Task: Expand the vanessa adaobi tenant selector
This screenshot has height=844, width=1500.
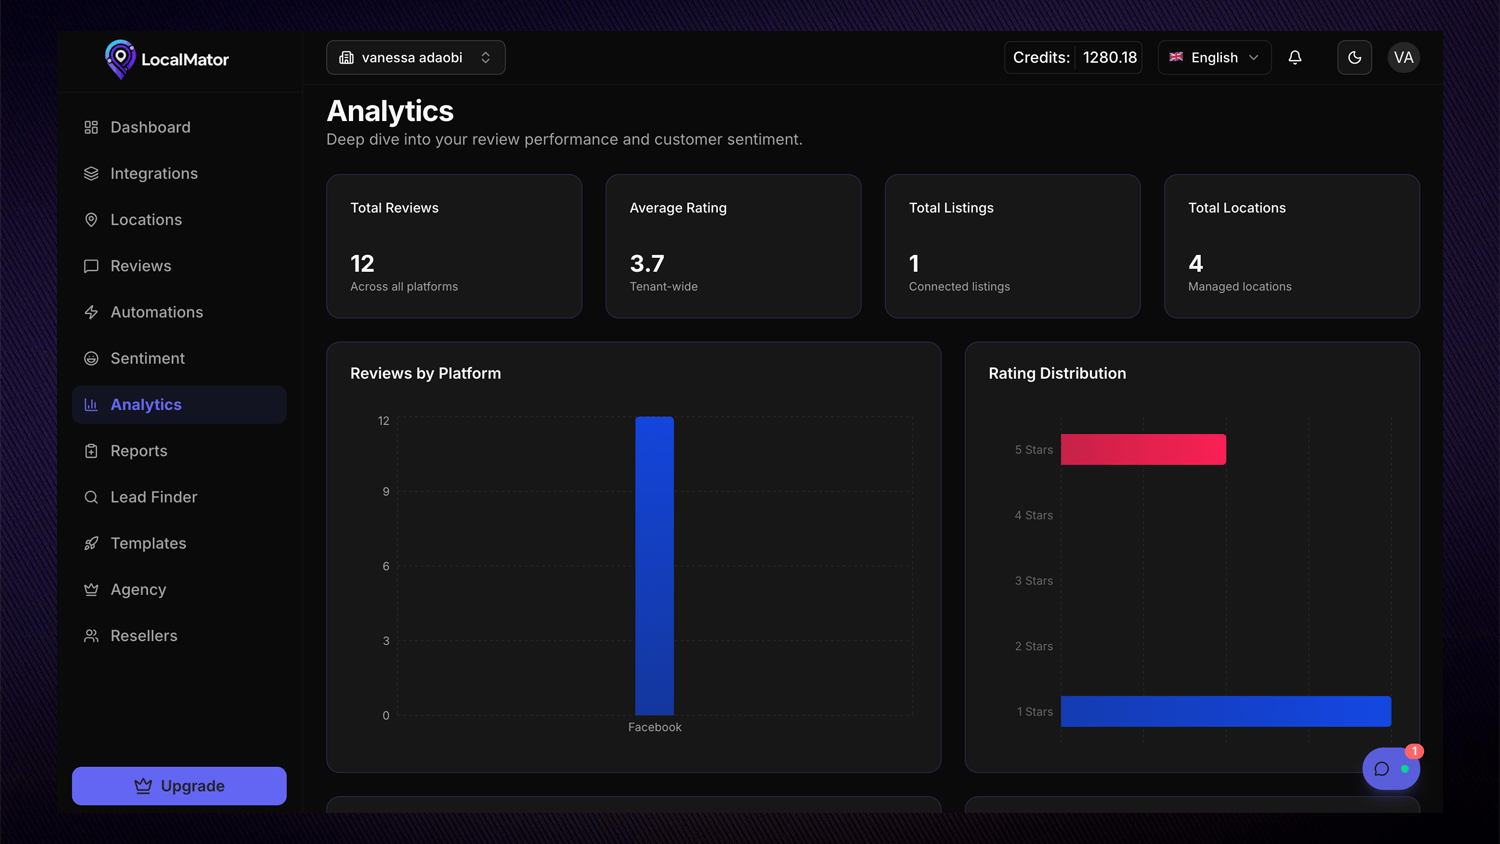Action: (x=415, y=57)
